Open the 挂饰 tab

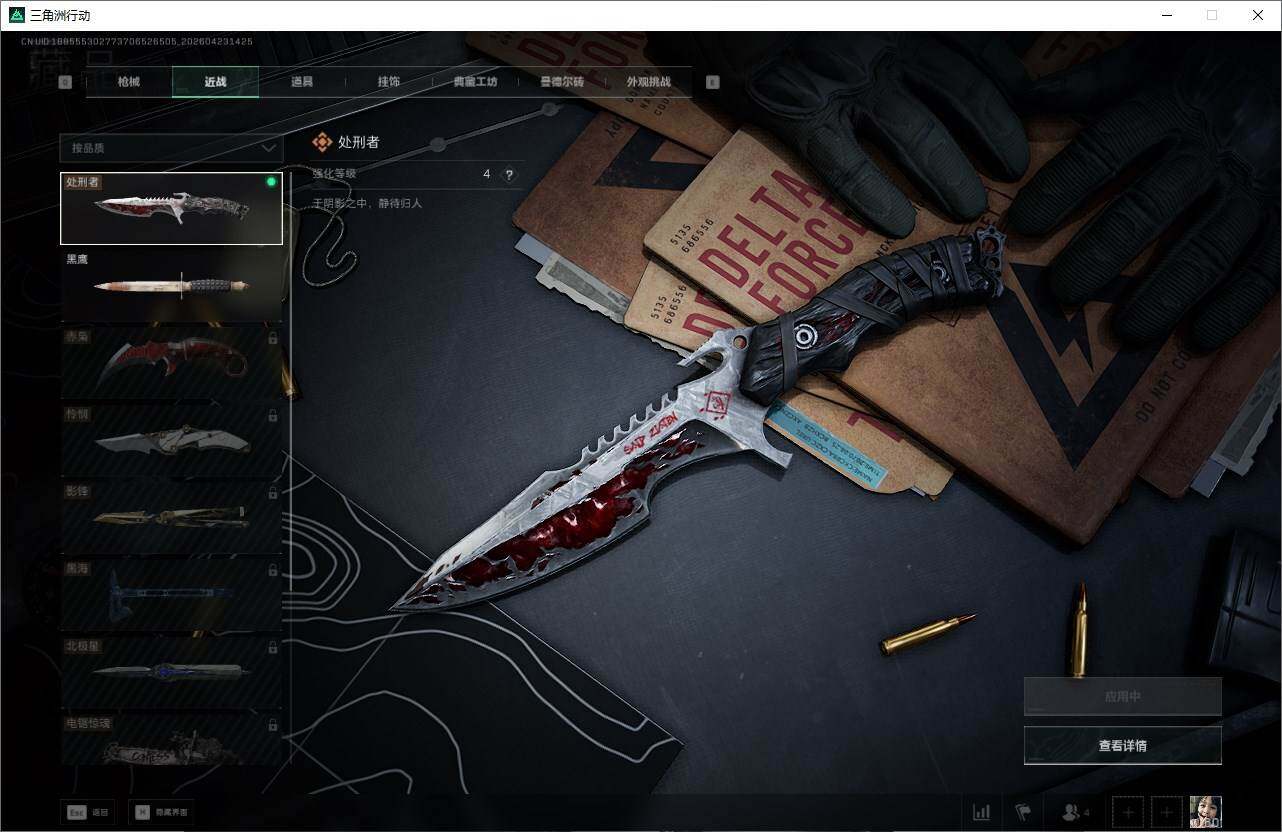point(389,82)
